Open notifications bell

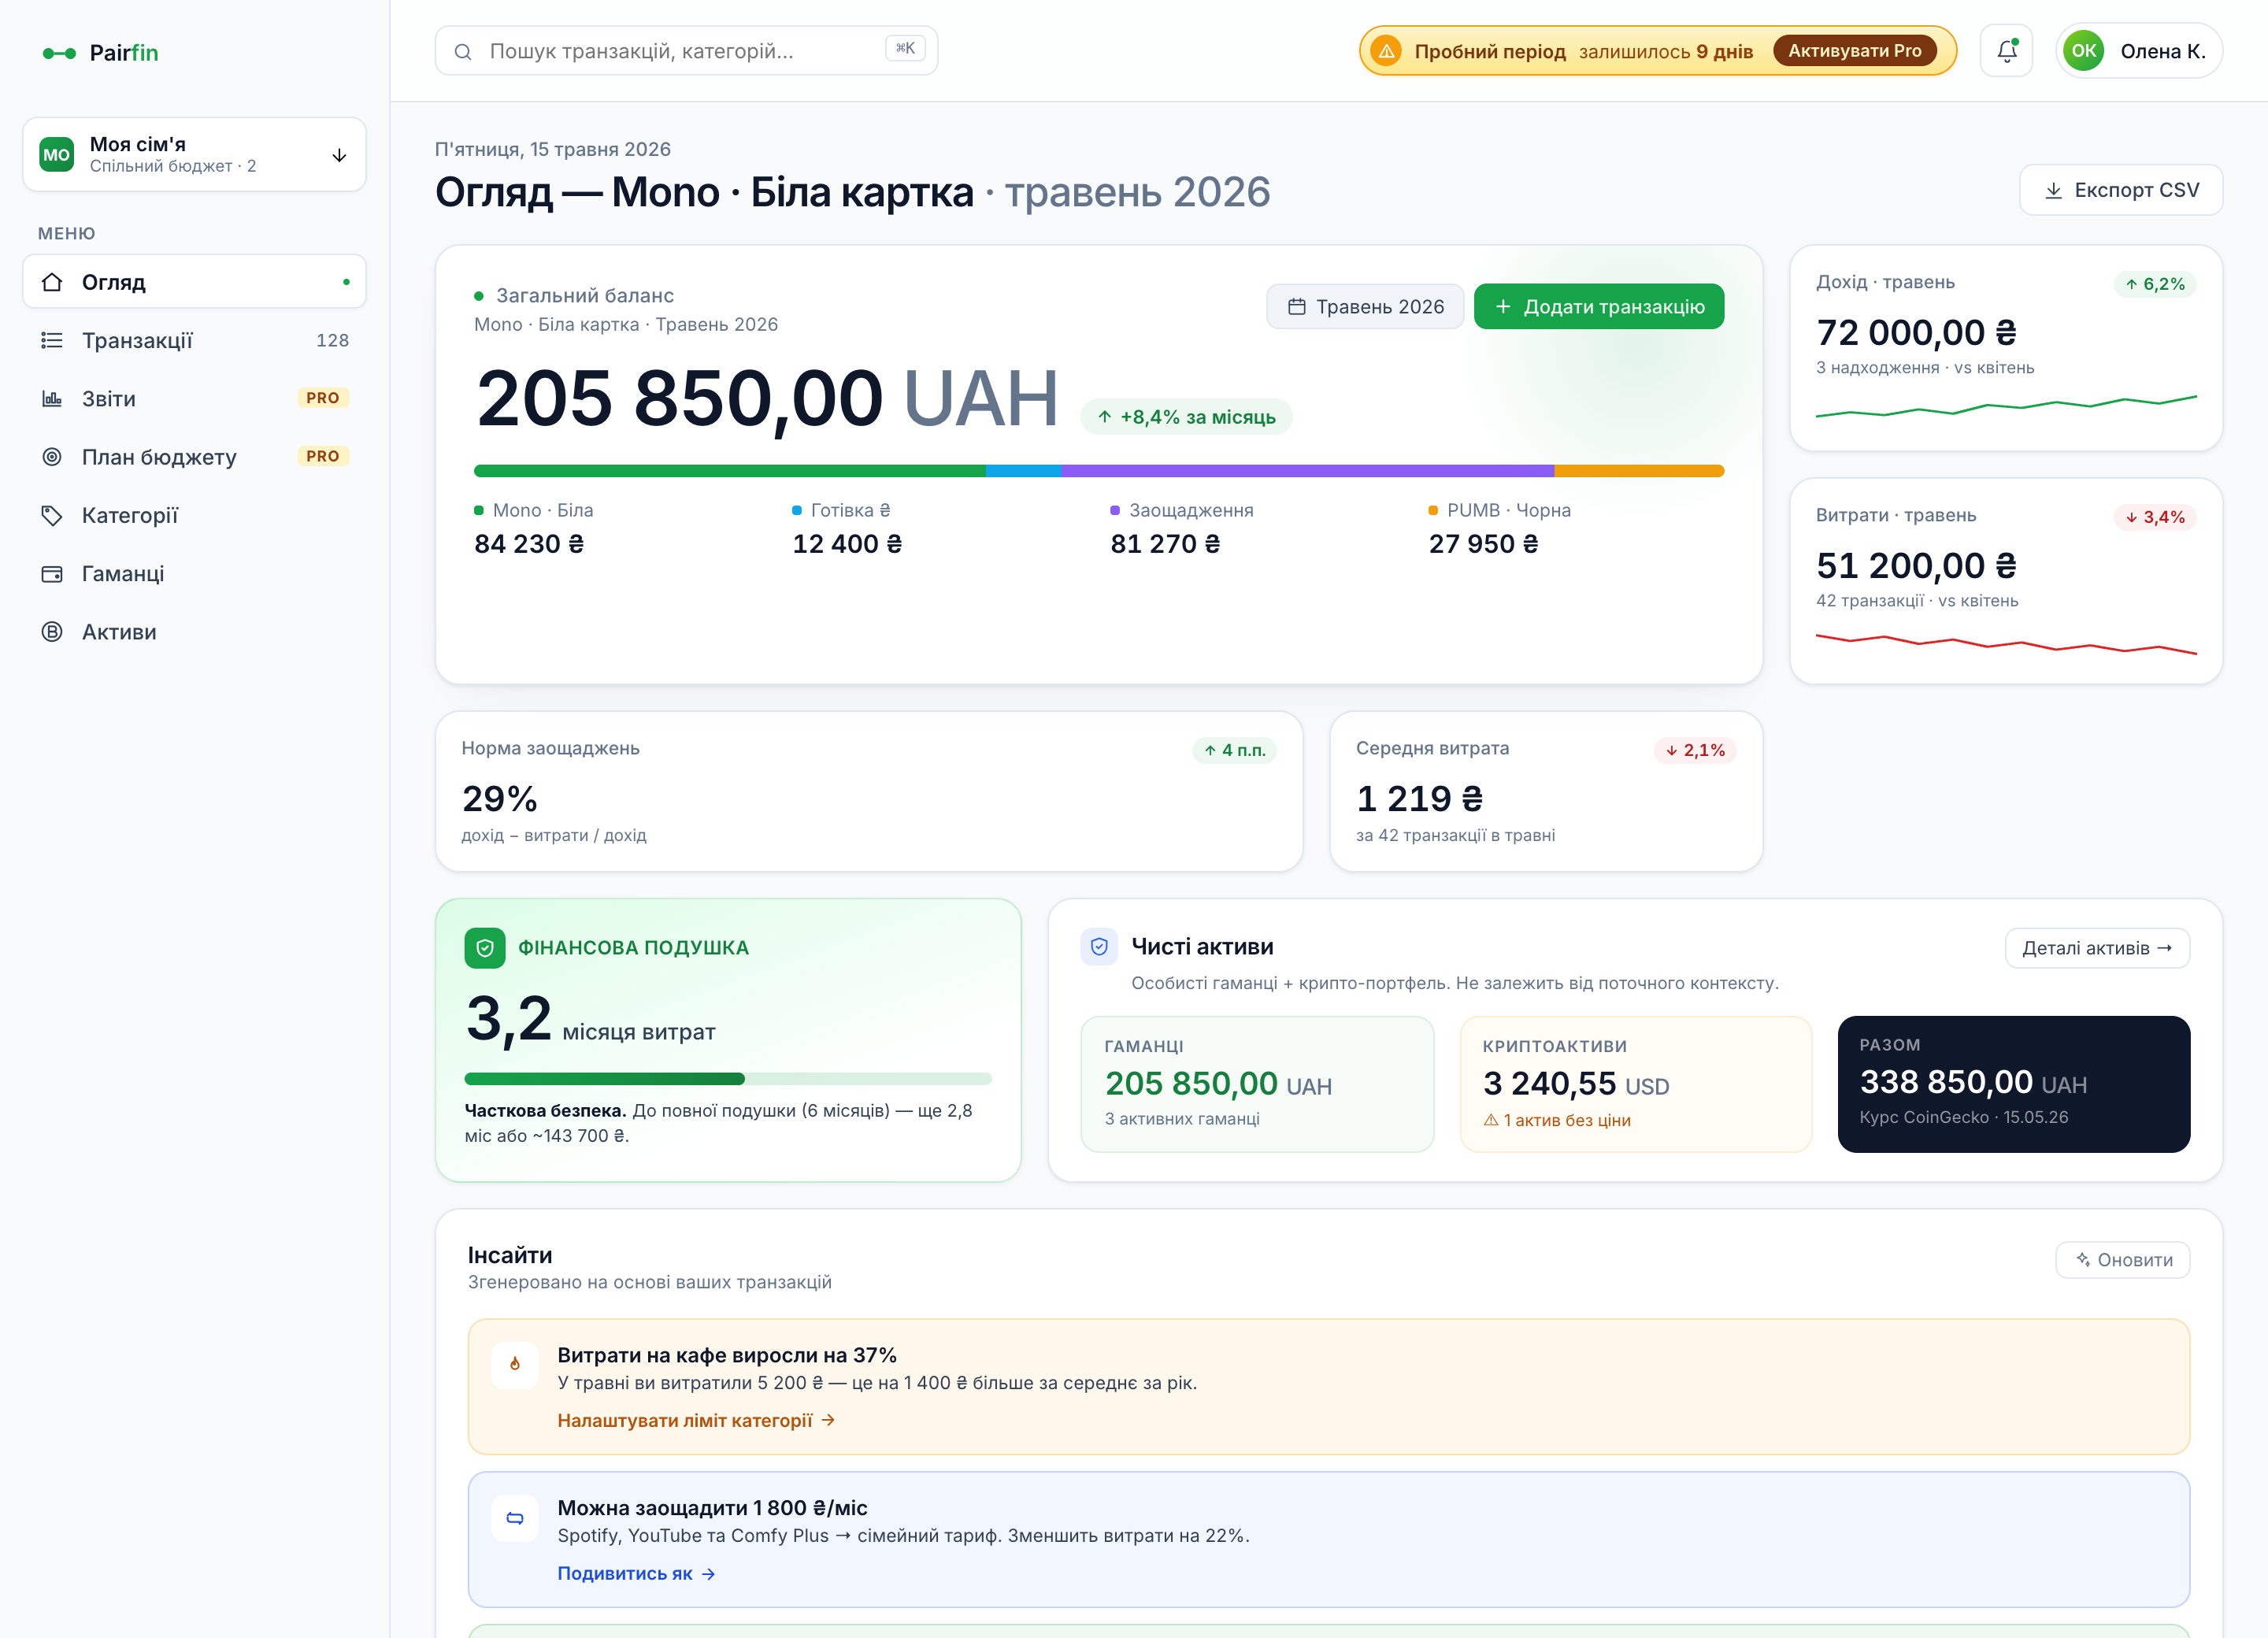2006,51
